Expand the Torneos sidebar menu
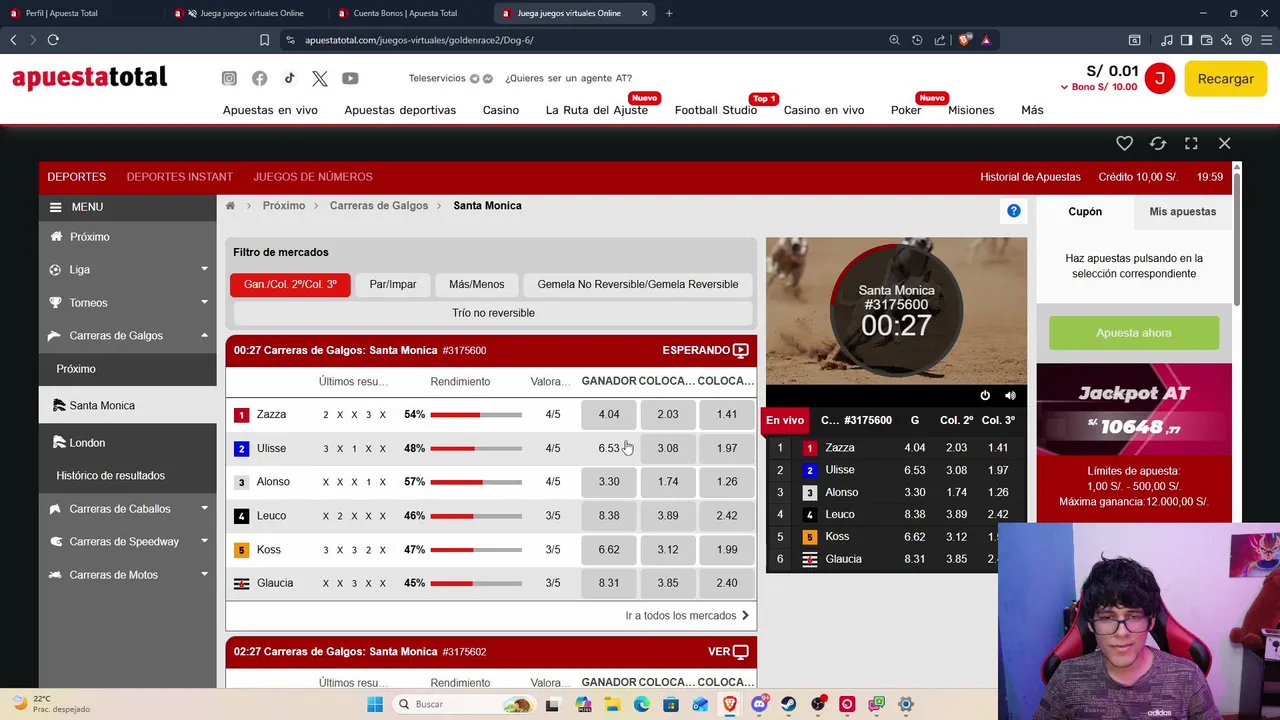 127,303
